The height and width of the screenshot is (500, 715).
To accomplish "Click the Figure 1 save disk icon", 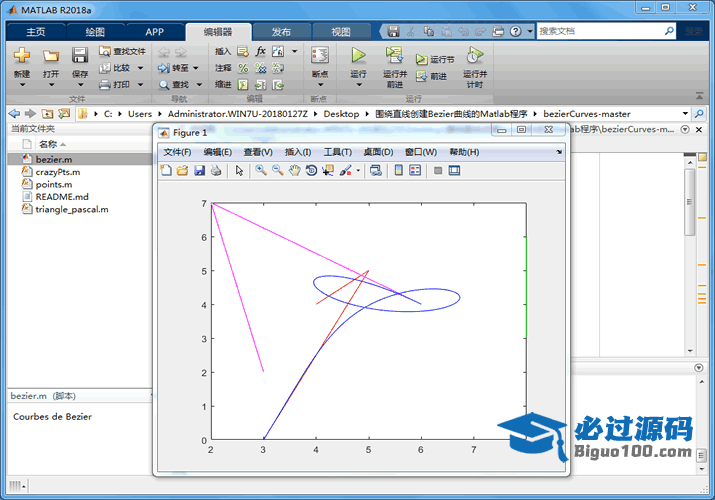I will coord(199,170).
